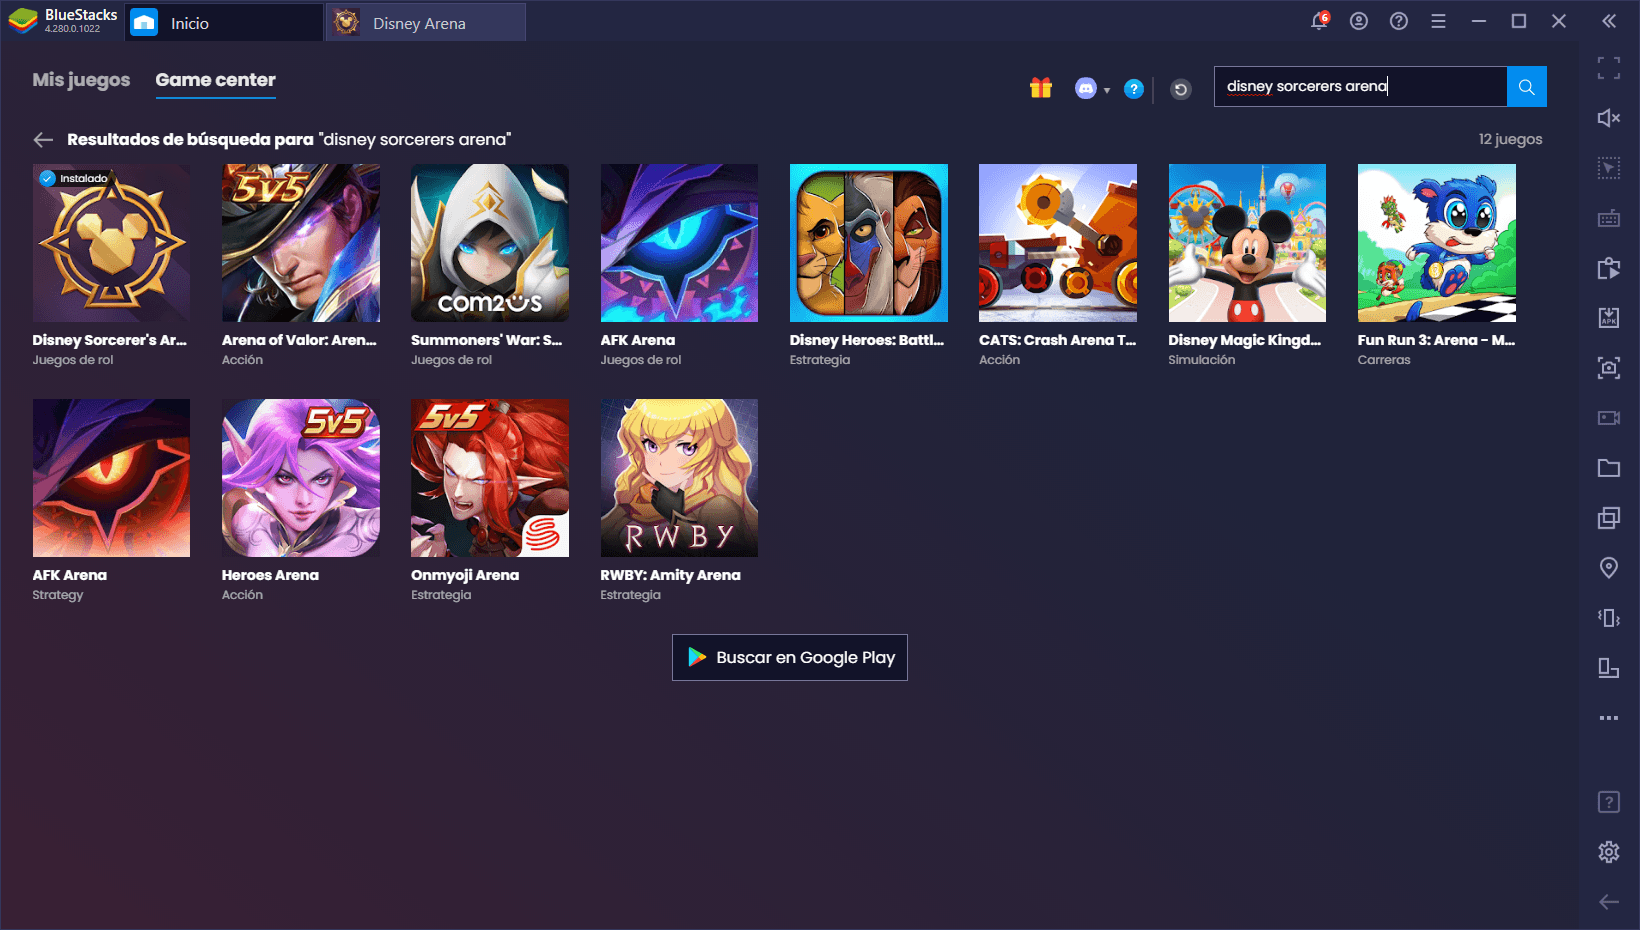
Task: Open Onmyoji Arena game thumbnail
Action: [x=490, y=478]
